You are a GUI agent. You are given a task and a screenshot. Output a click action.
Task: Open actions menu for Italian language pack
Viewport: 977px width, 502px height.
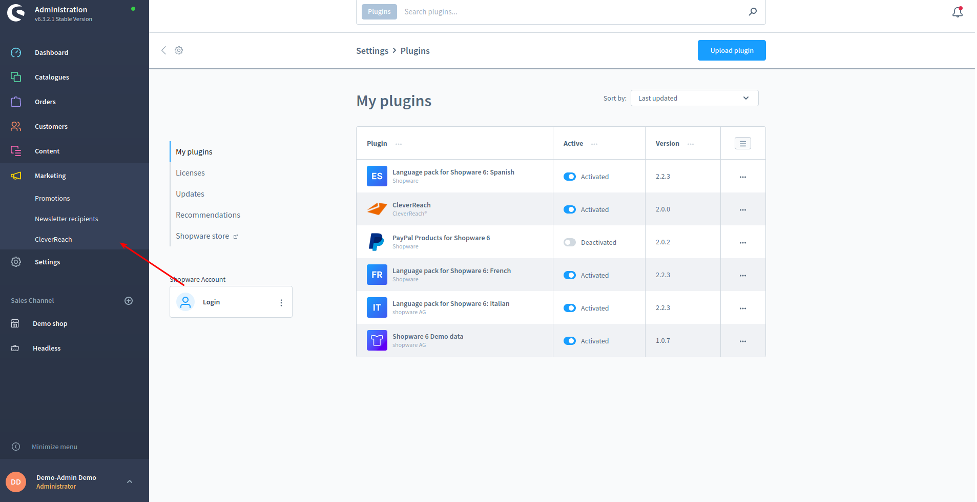coord(743,308)
